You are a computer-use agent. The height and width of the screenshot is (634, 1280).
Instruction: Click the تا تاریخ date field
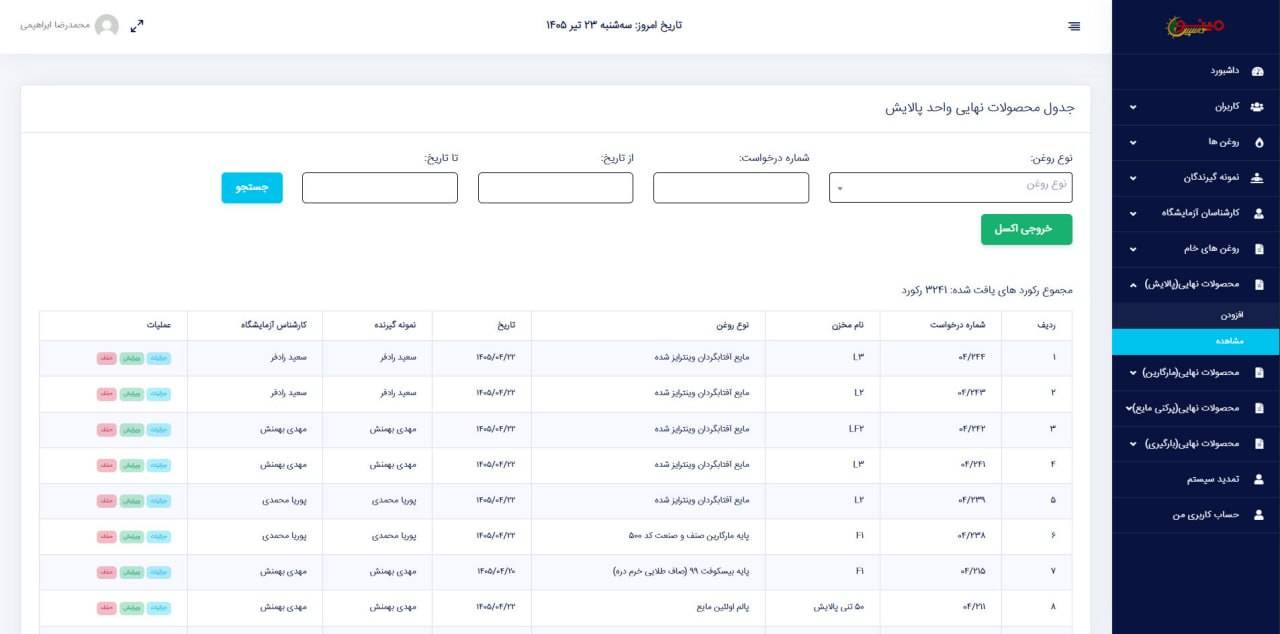pyautogui.click(x=380, y=187)
